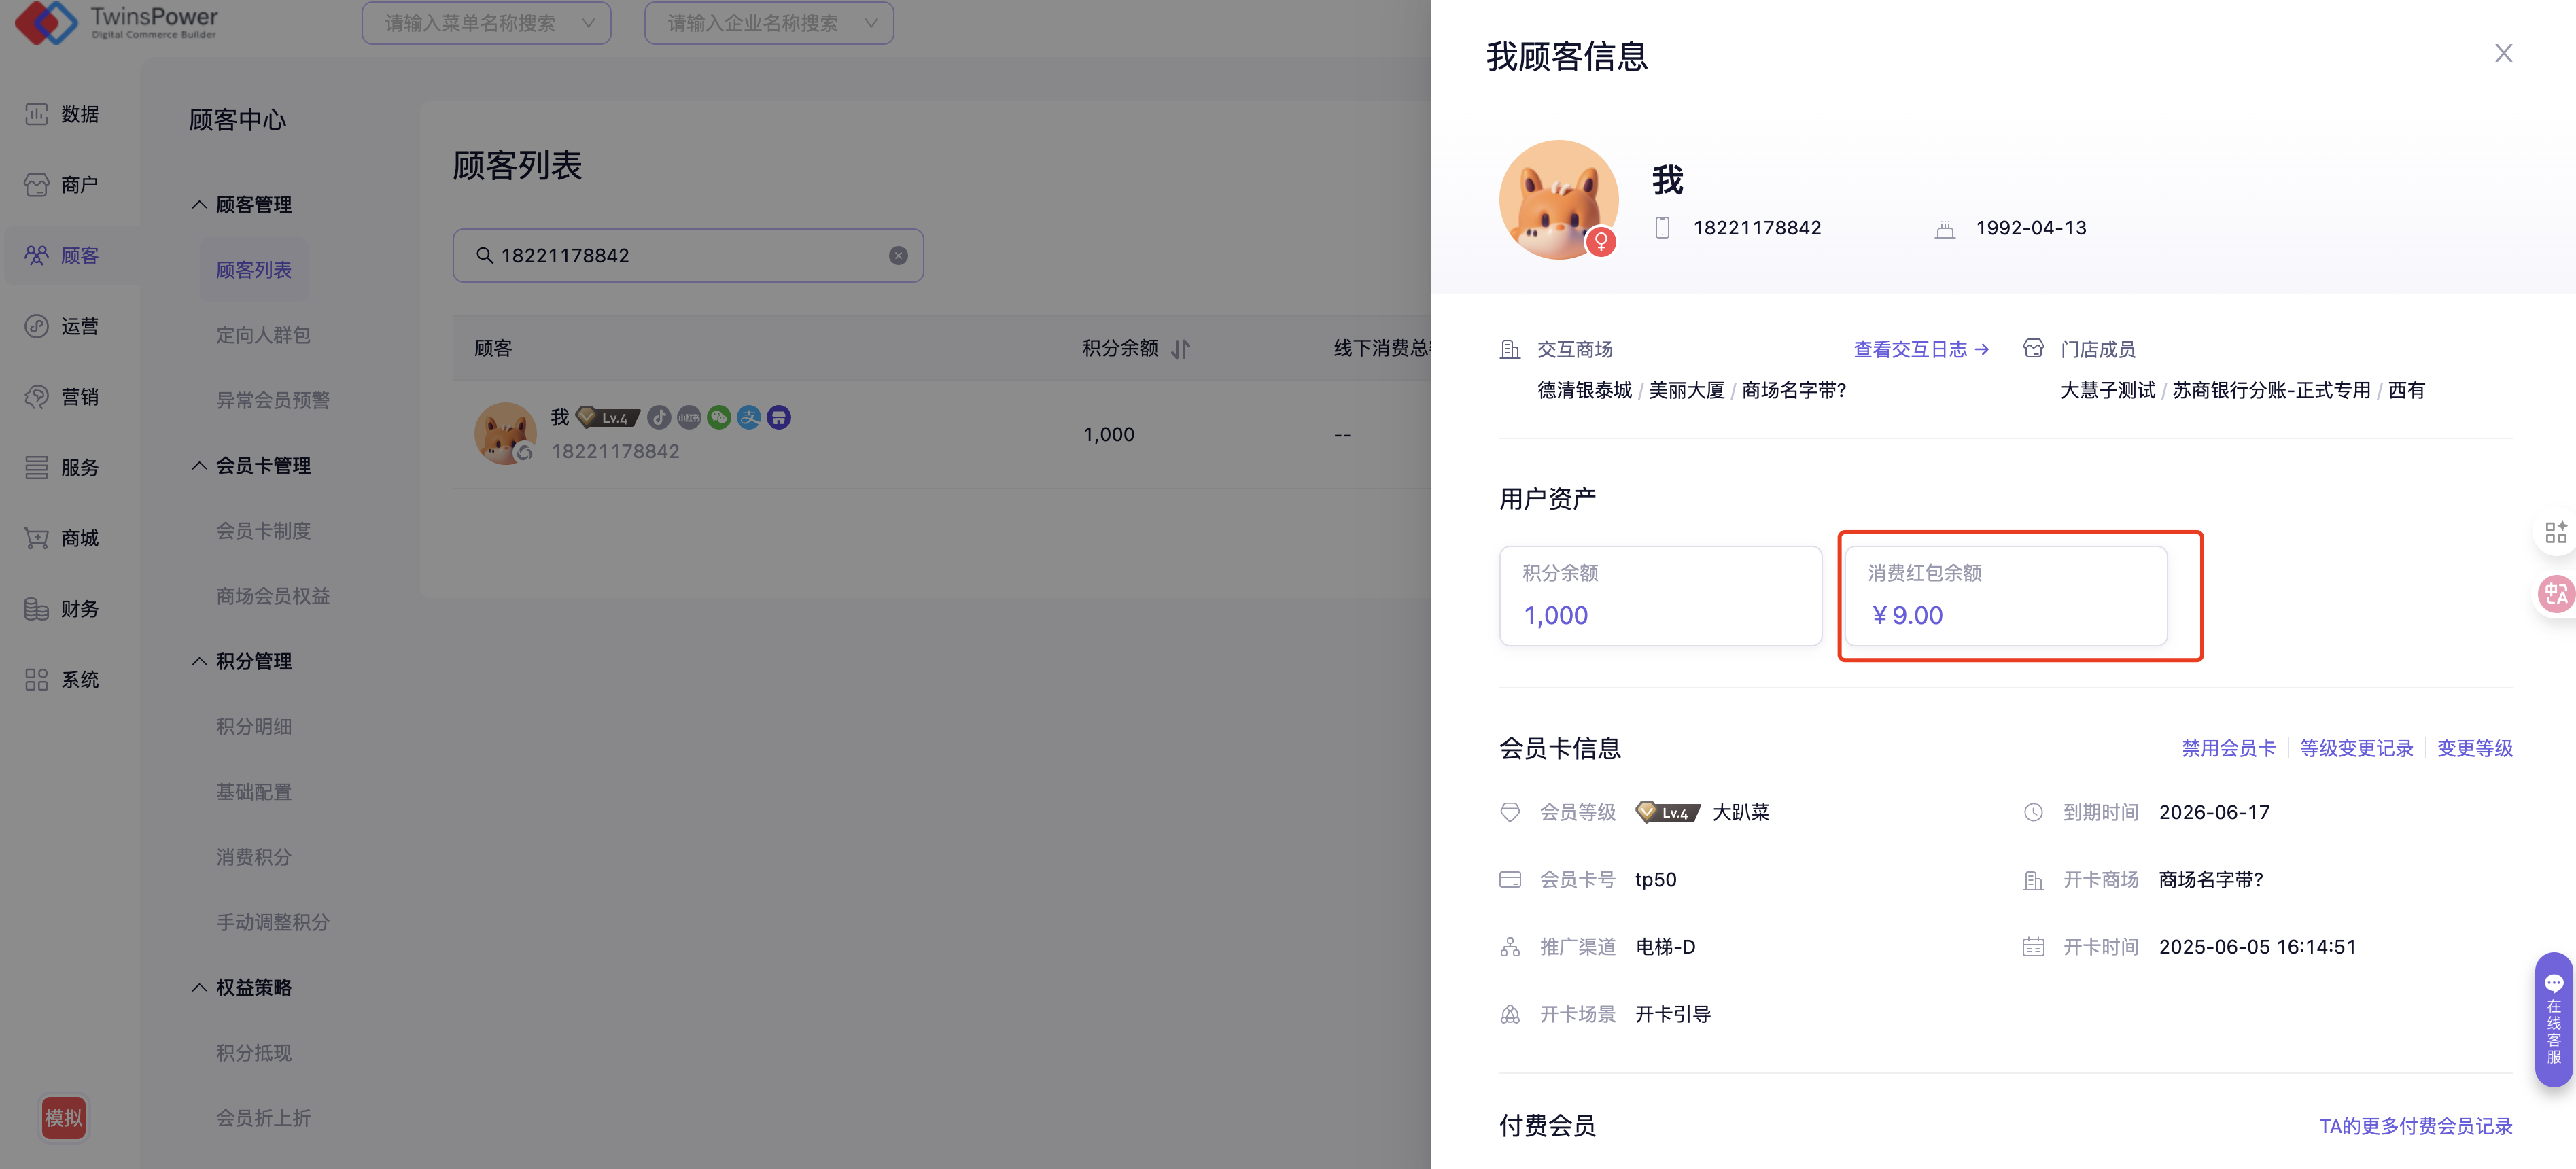Click the 消费红包余额 ¥9.00 card
2576x1169 pixels.
pos(2005,596)
